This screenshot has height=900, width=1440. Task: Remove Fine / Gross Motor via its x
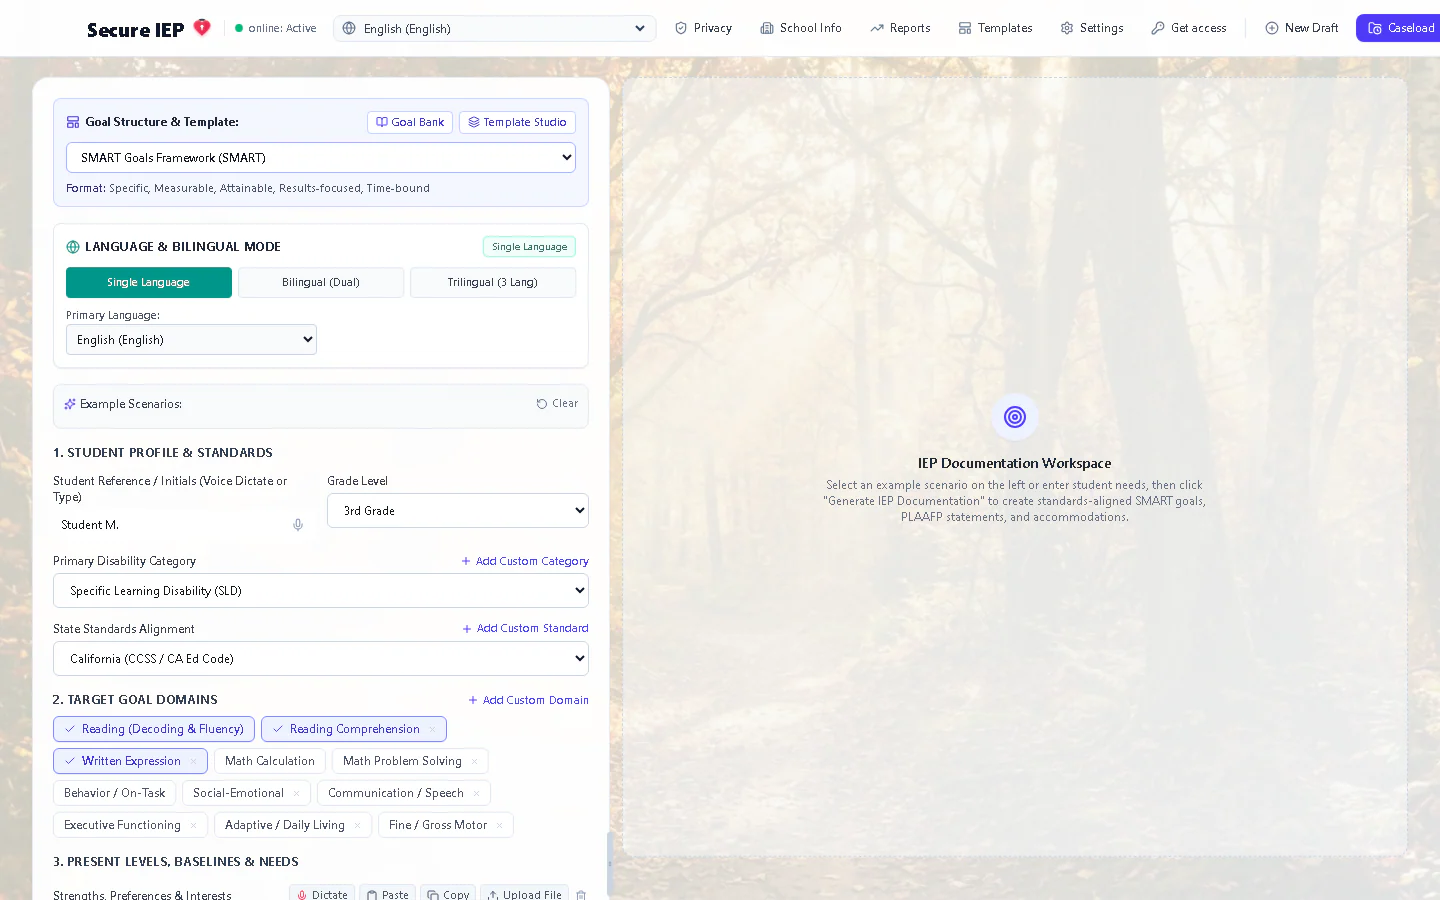499,825
